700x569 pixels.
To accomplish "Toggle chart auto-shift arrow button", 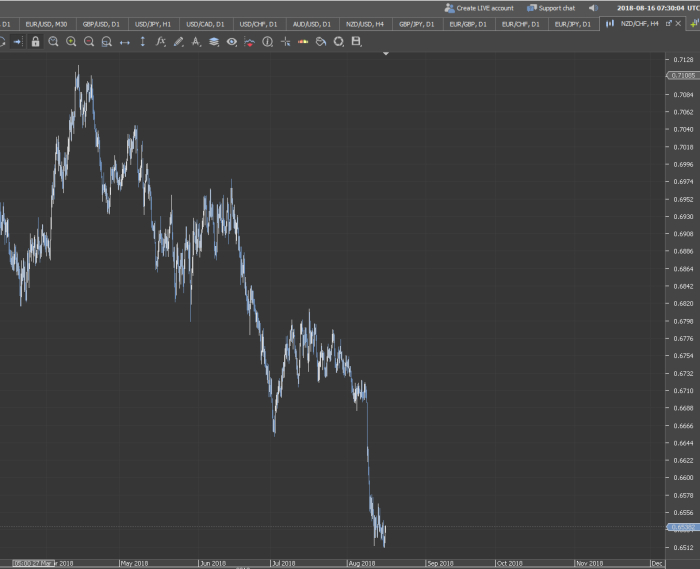I will click(x=17, y=42).
